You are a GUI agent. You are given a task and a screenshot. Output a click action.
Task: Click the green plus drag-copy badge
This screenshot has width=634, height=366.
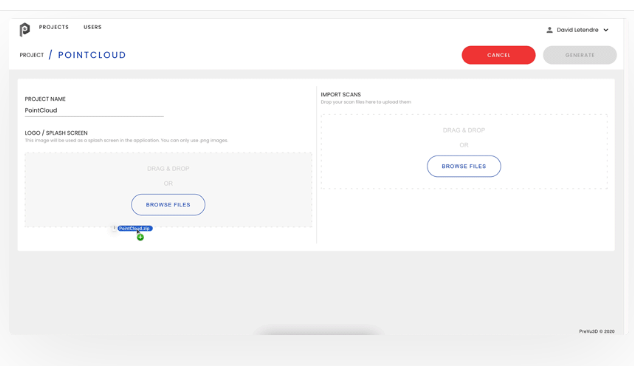(140, 237)
